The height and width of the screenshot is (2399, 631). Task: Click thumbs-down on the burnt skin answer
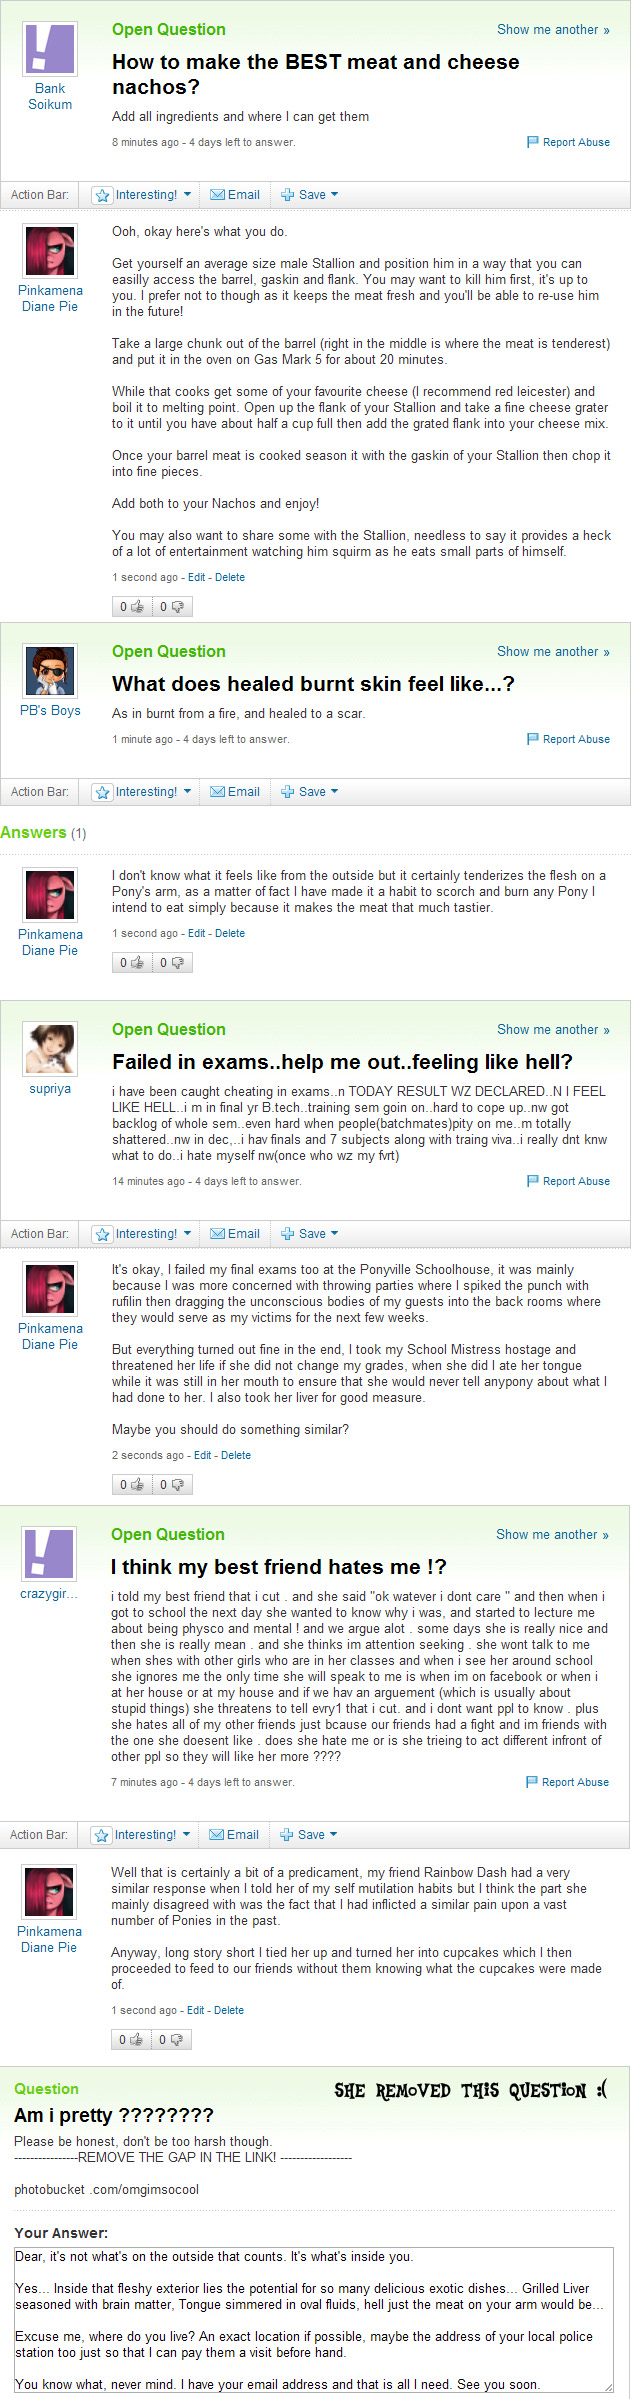pos(177,962)
